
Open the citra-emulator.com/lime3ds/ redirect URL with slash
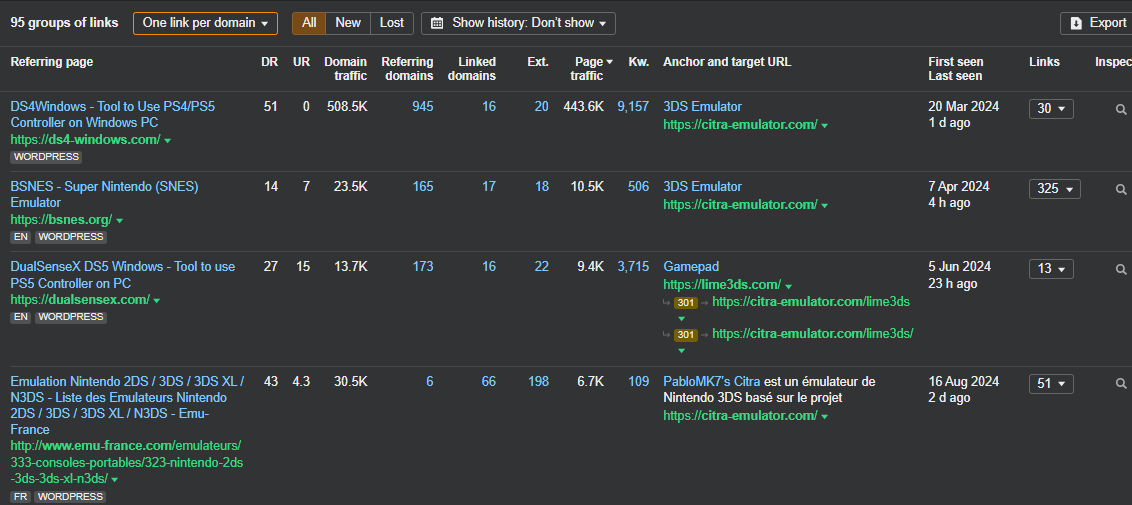click(813, 333)
